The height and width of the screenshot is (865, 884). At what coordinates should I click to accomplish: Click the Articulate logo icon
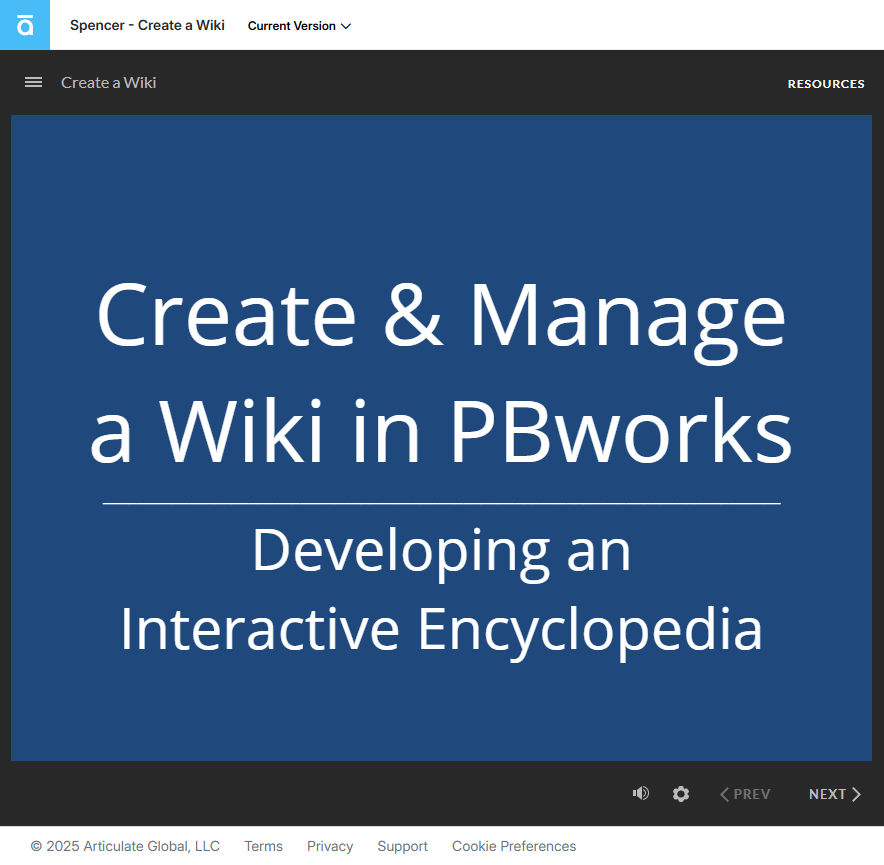click(25, 25)
